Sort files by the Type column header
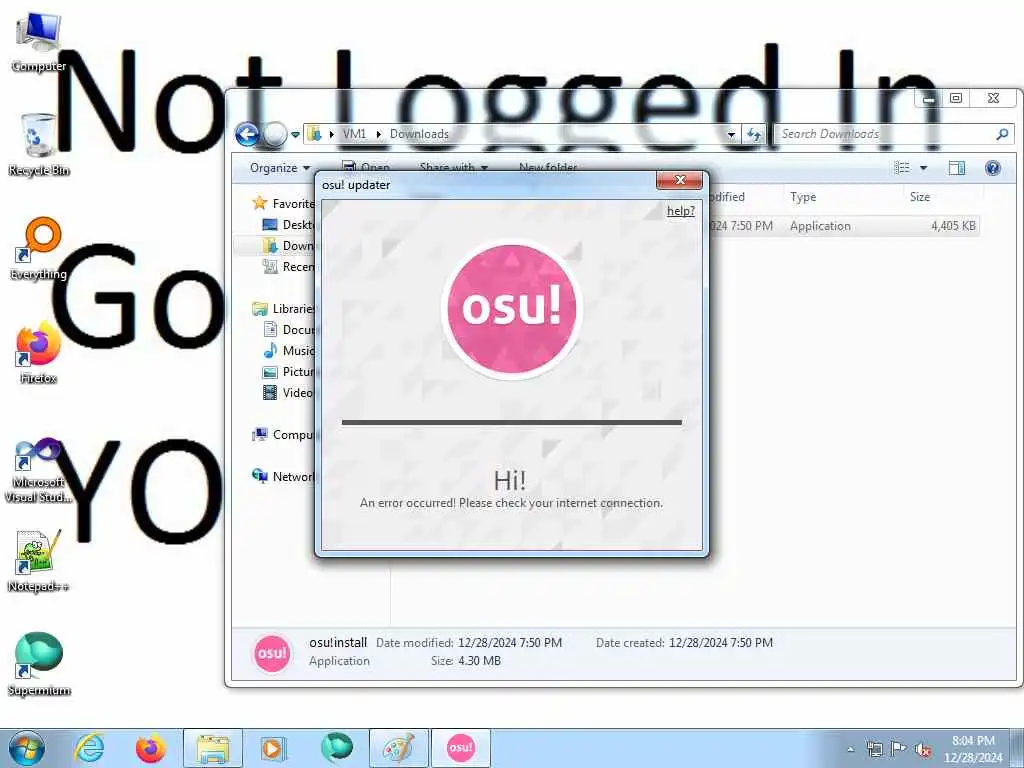The width and height of the screenshot is (1024, 768). (x=841, y=197)
